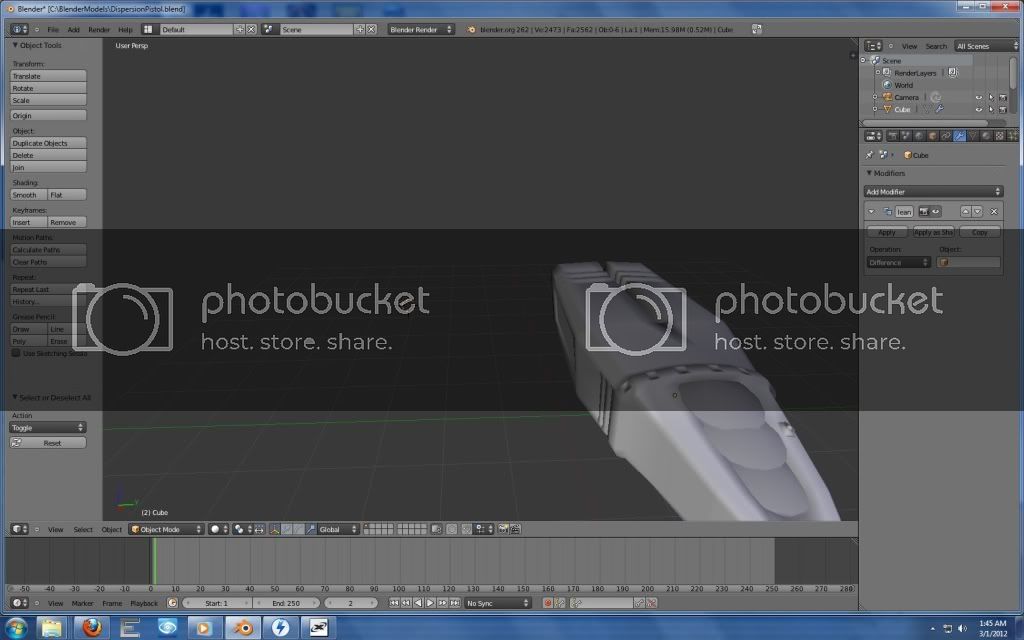Remove the boolean modifier with X icon

(x=993, y=212)
